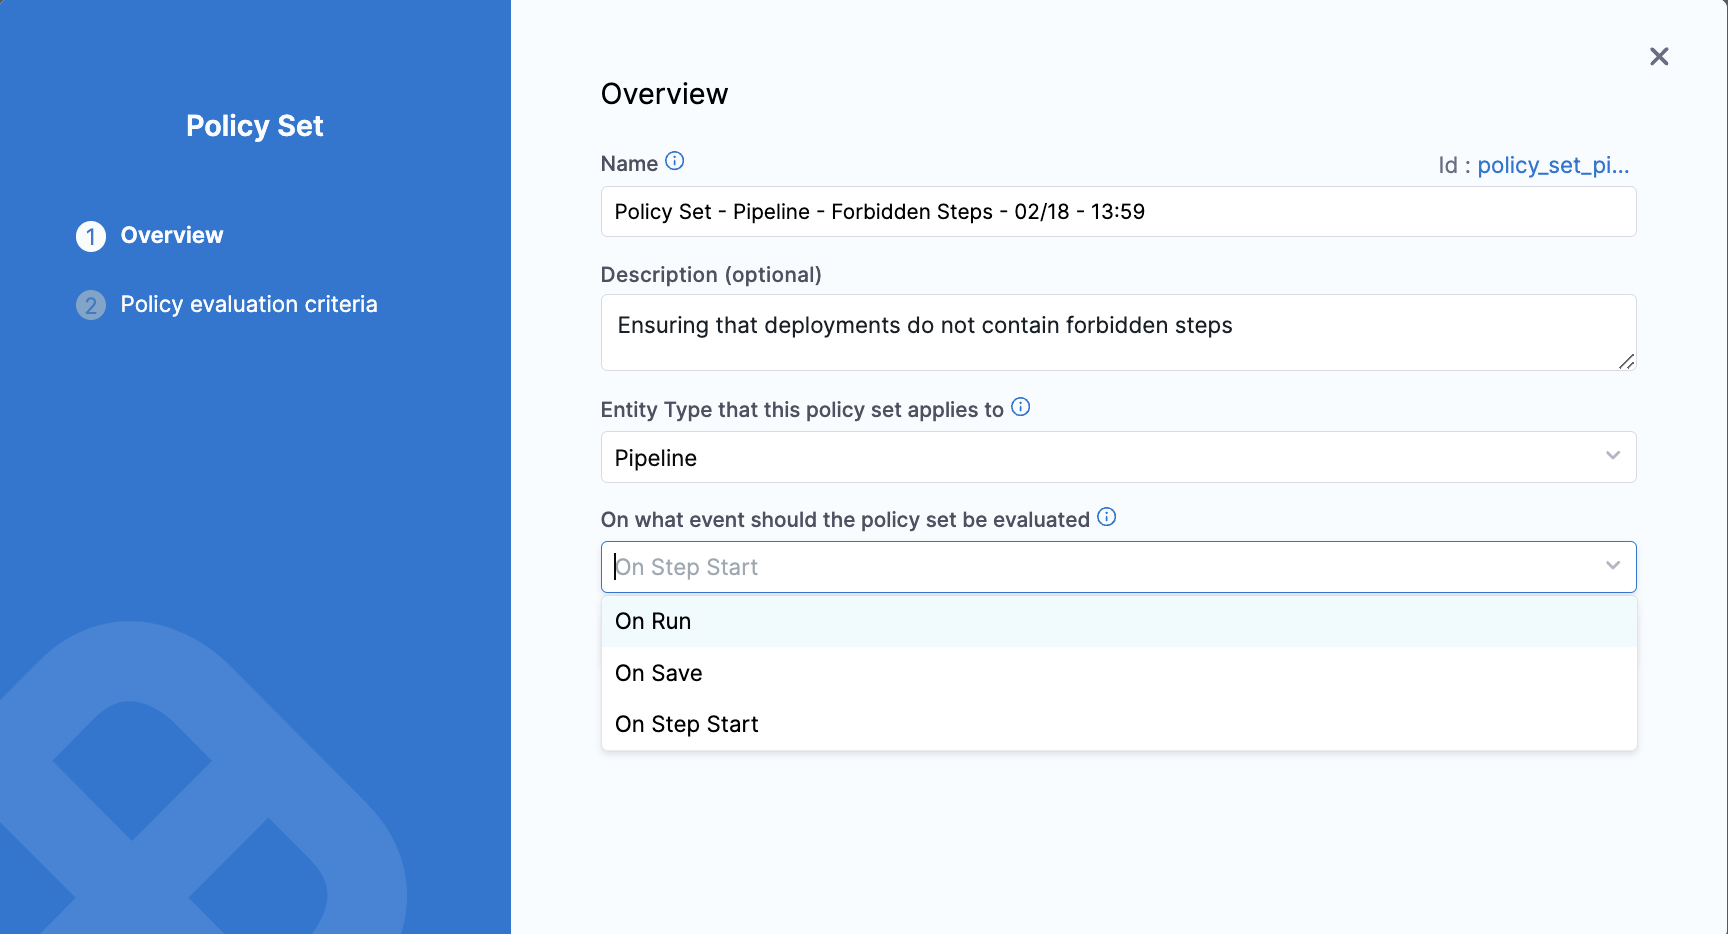Click the policy_set_pi... Id link
1728x934 pixels.
[1552, 165]
